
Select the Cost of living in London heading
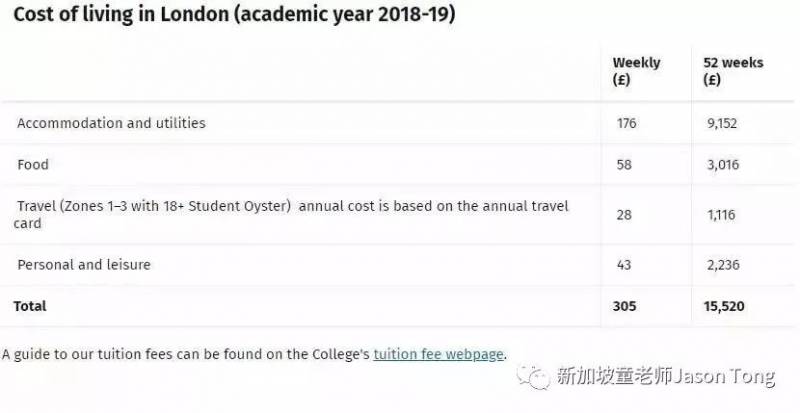[x=229, y=17]
